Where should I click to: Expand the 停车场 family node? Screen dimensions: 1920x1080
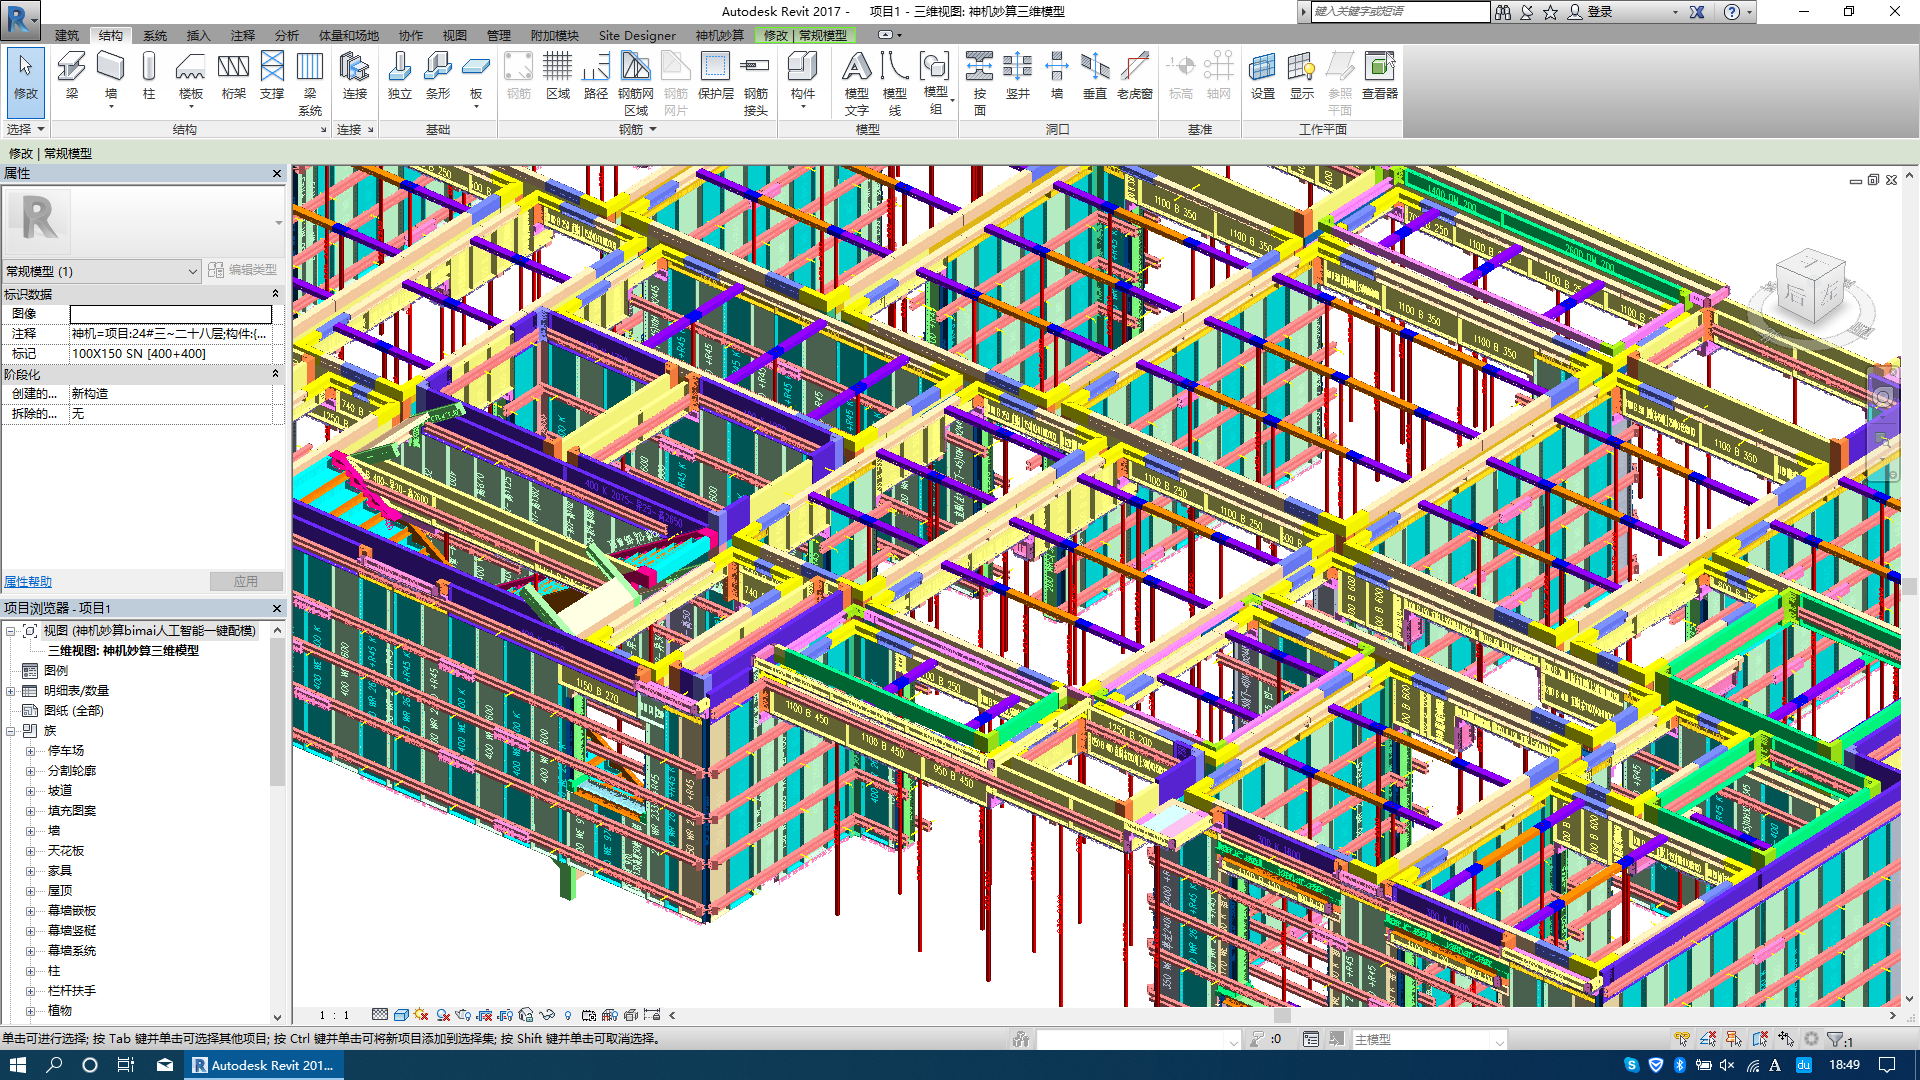click(x=30, y=751)
